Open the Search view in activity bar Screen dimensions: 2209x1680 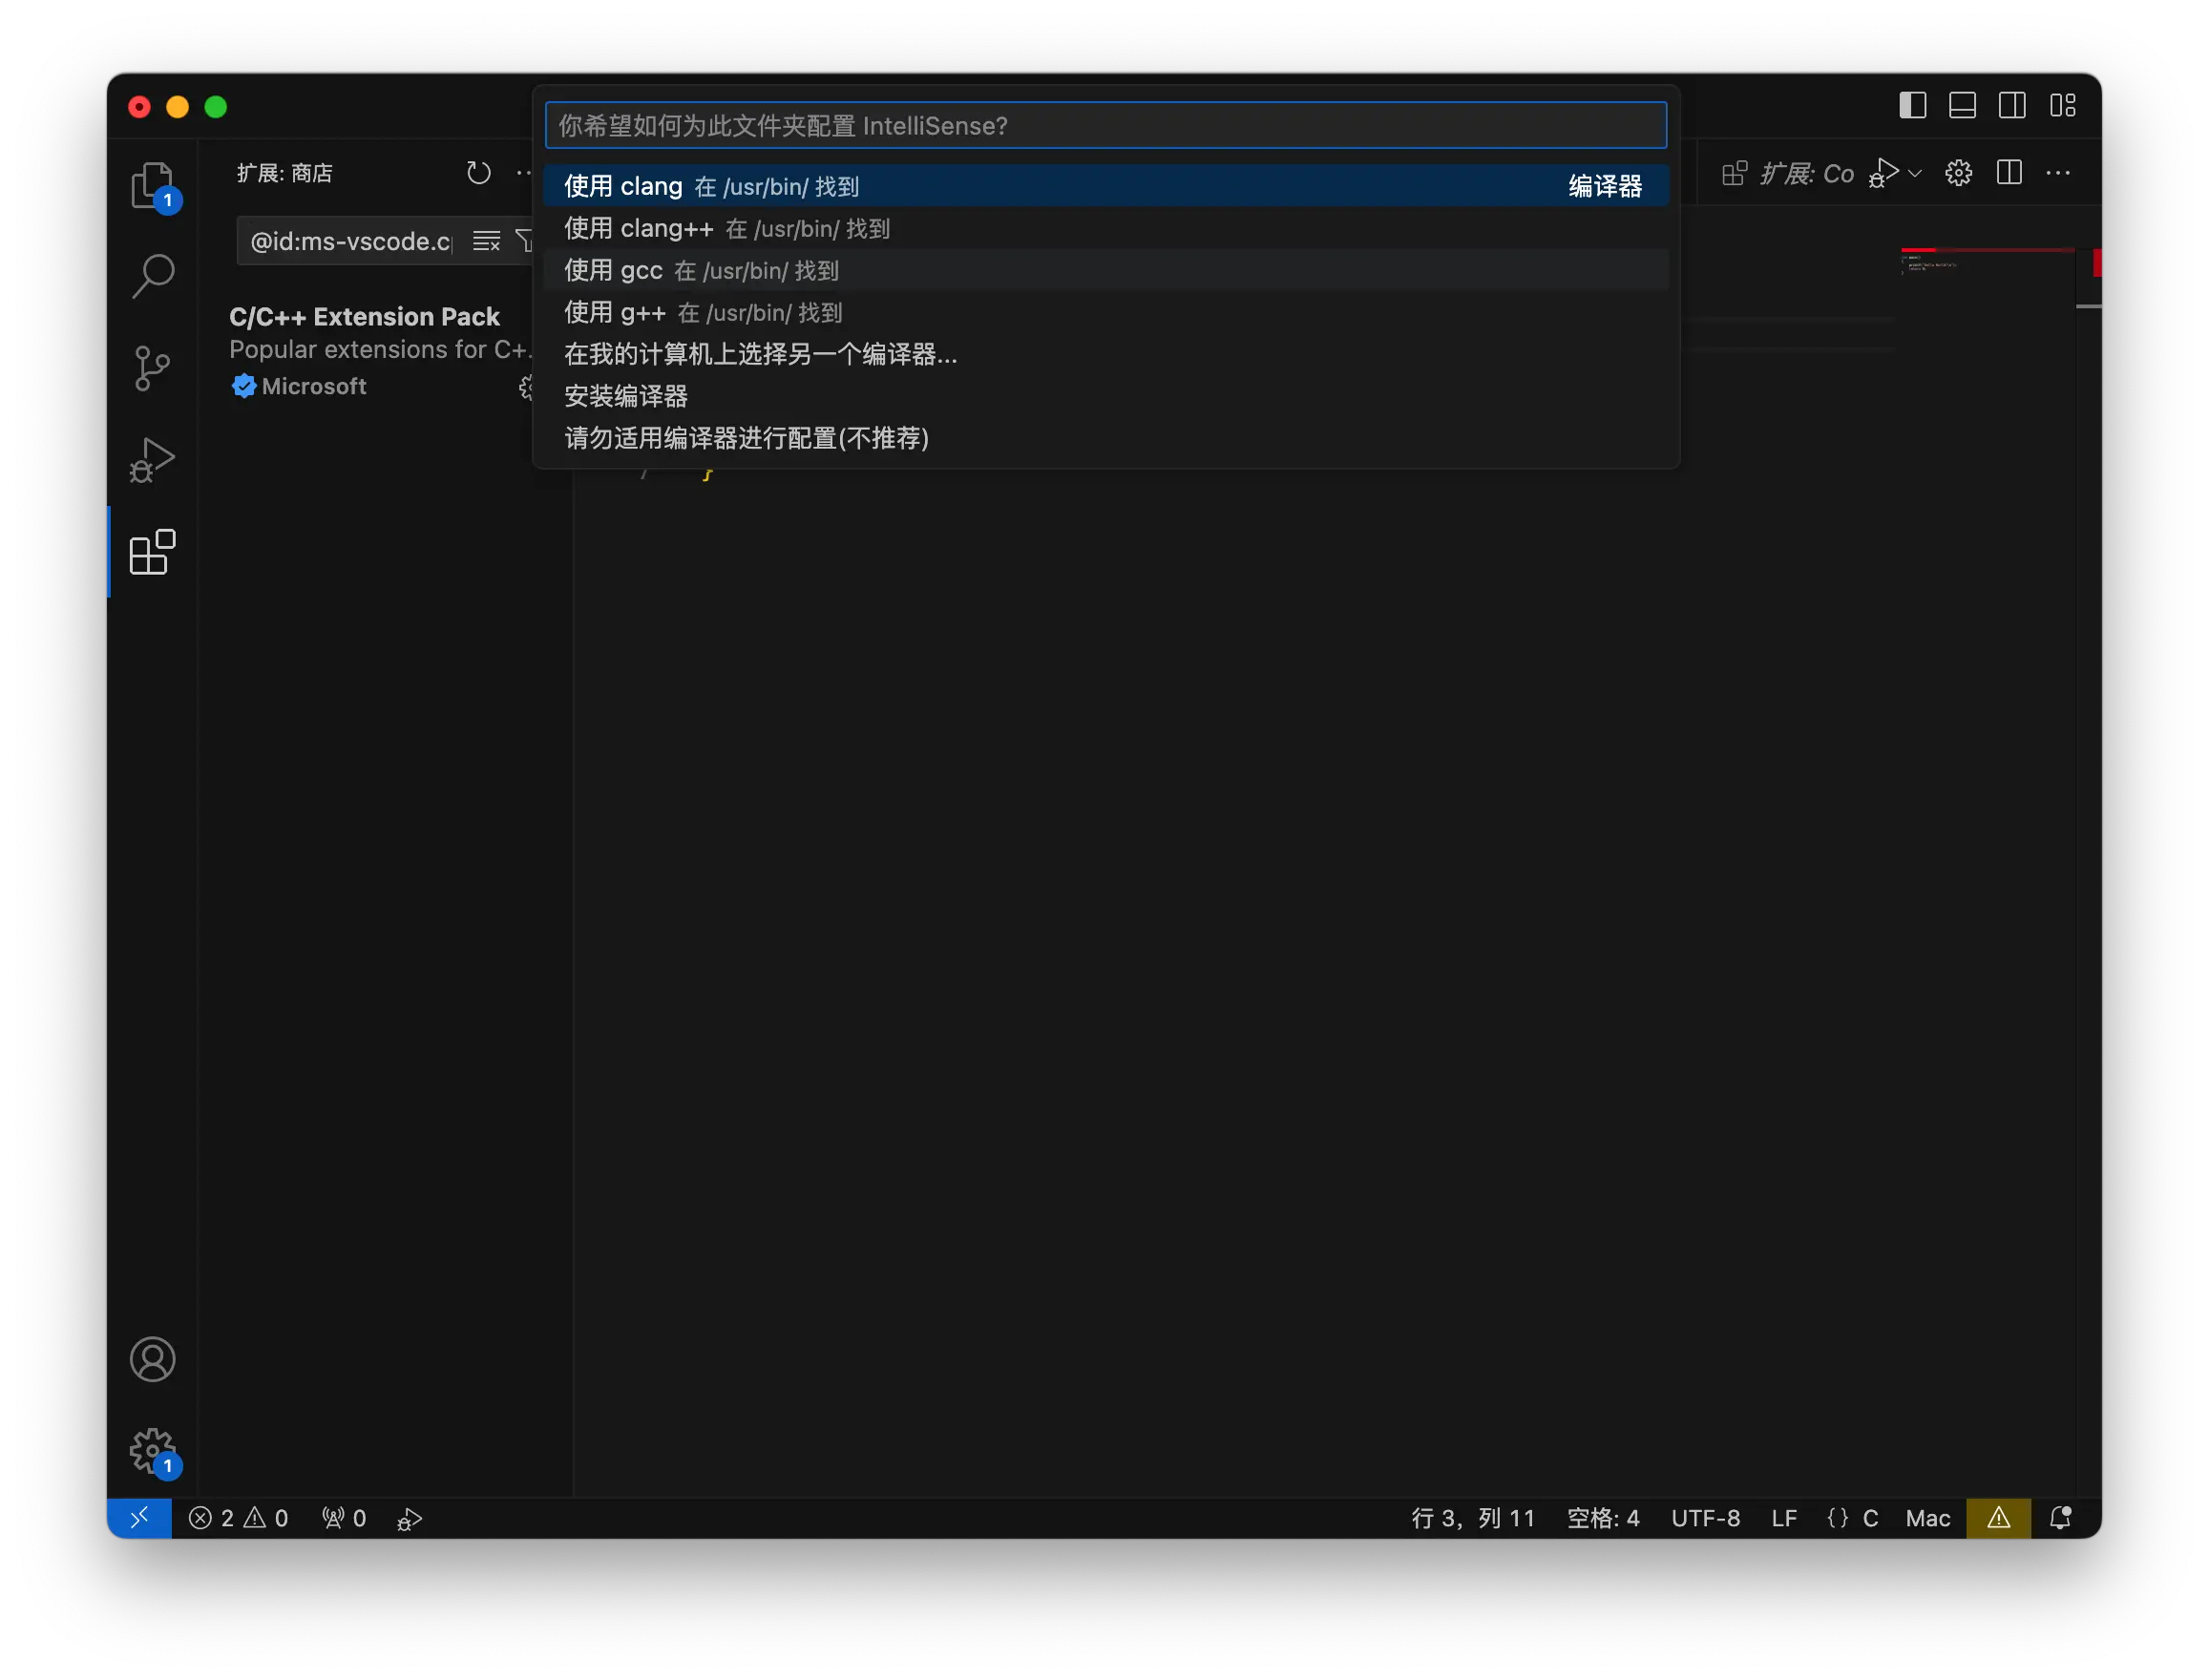(x=152, y=276)
